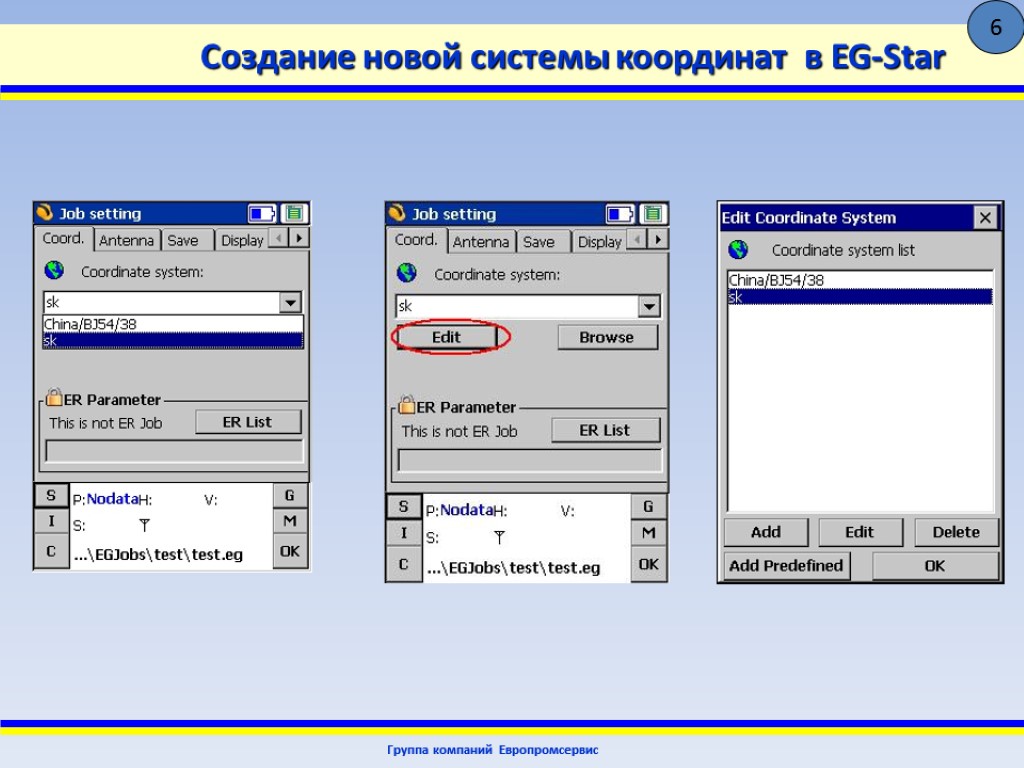
Task: Click Nodata value in left window status panel
Action: [112, 499]
